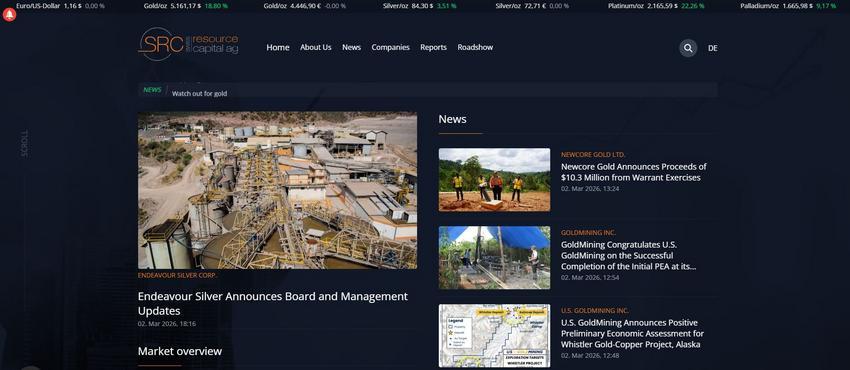The image size is (850, 370).
Task: Click the Whistler project map thumbnail
Action: 494,335
